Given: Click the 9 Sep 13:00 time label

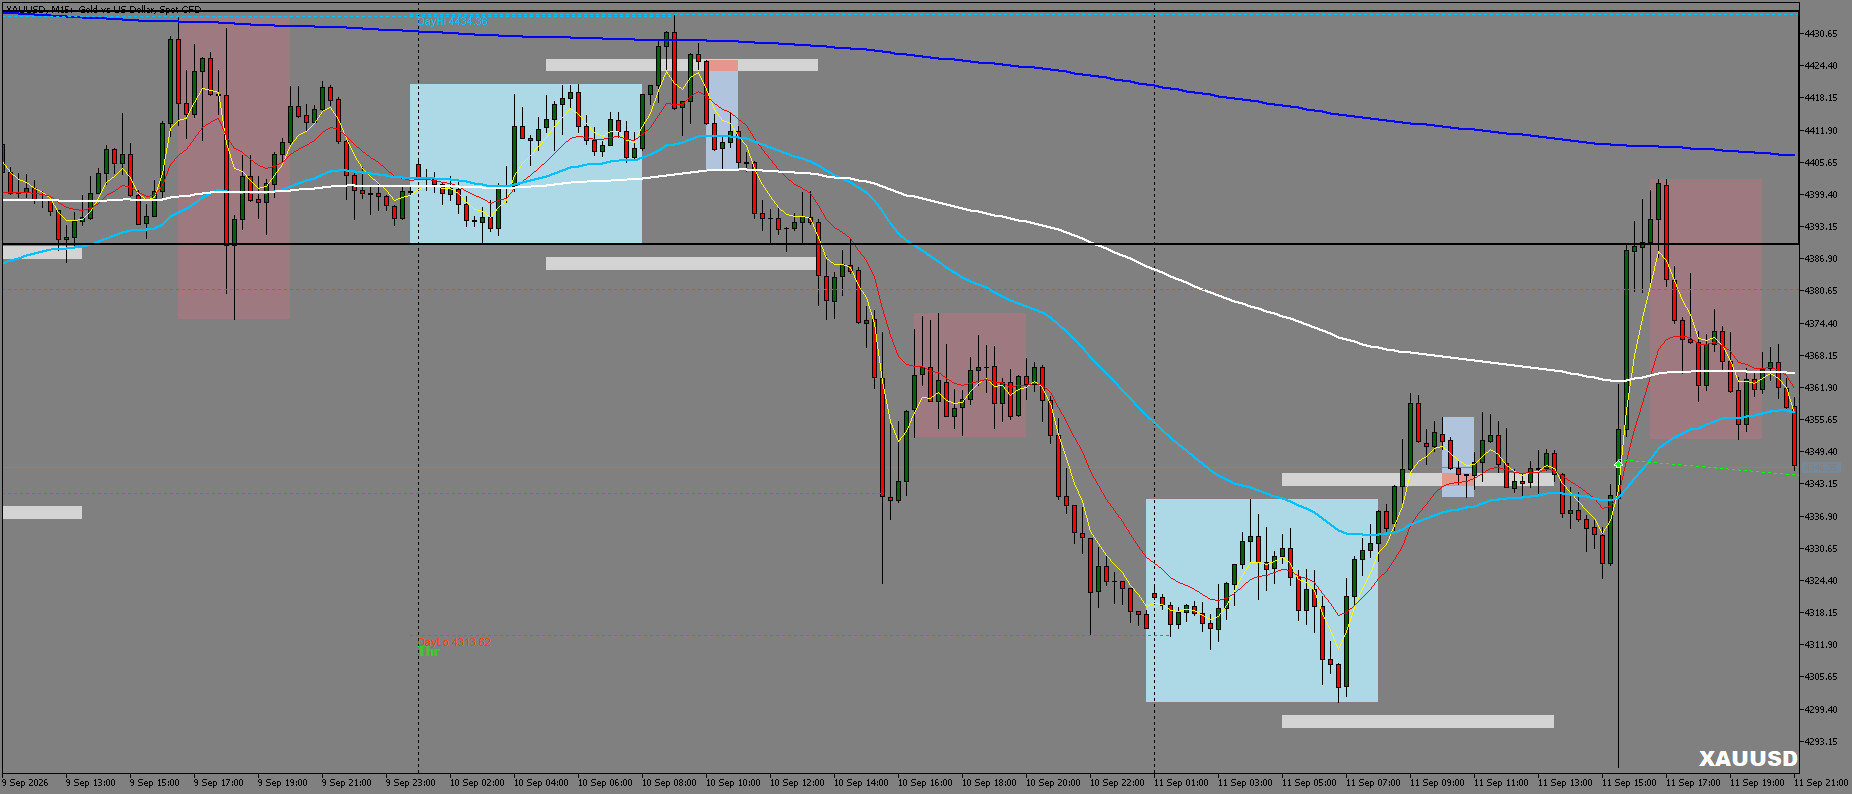Looking at the screenshot, I should coord(91,783).
